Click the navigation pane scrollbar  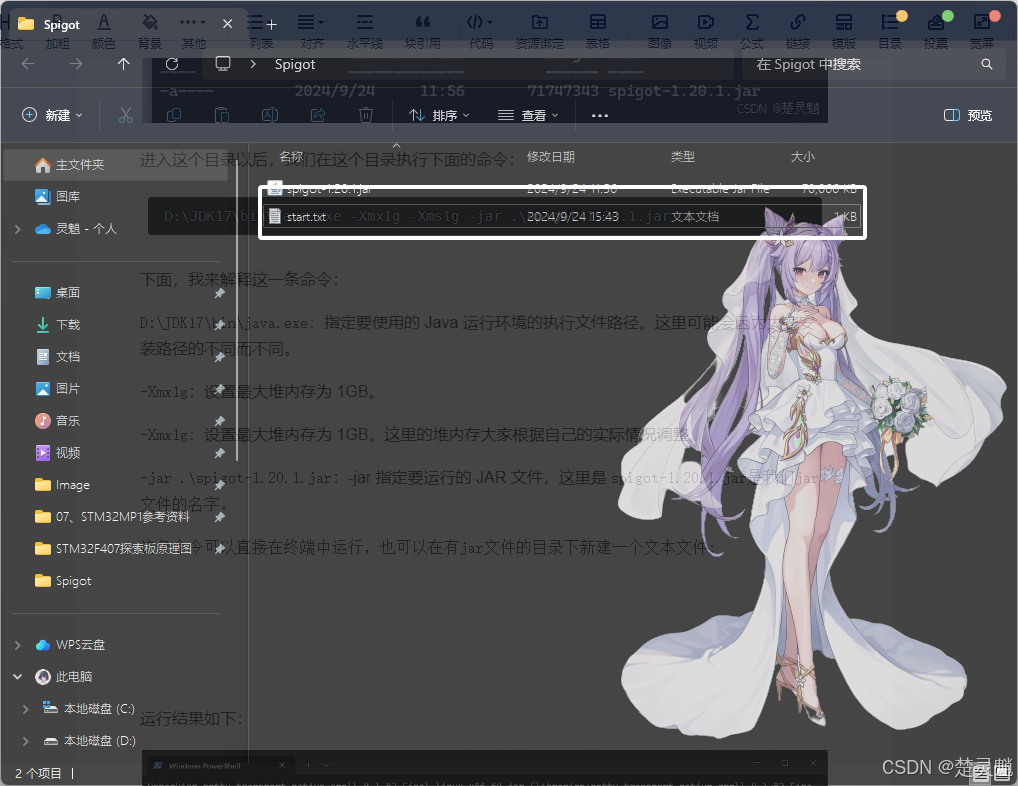(x=237, y=312)
